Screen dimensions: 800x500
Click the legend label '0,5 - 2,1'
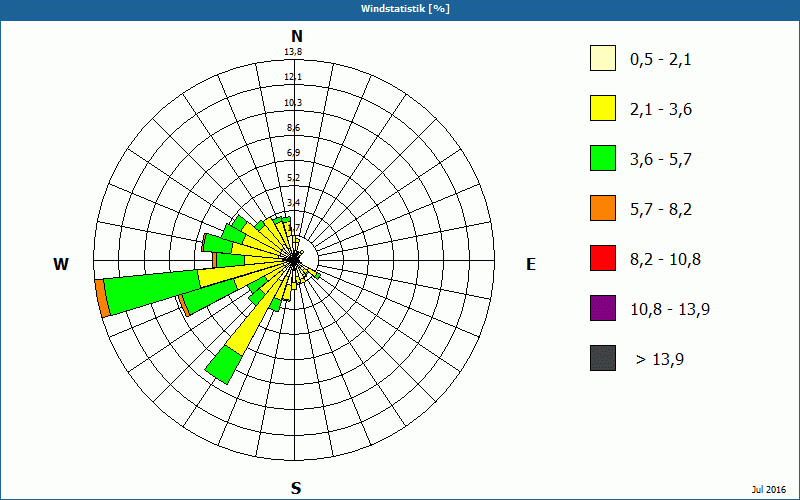661,60
